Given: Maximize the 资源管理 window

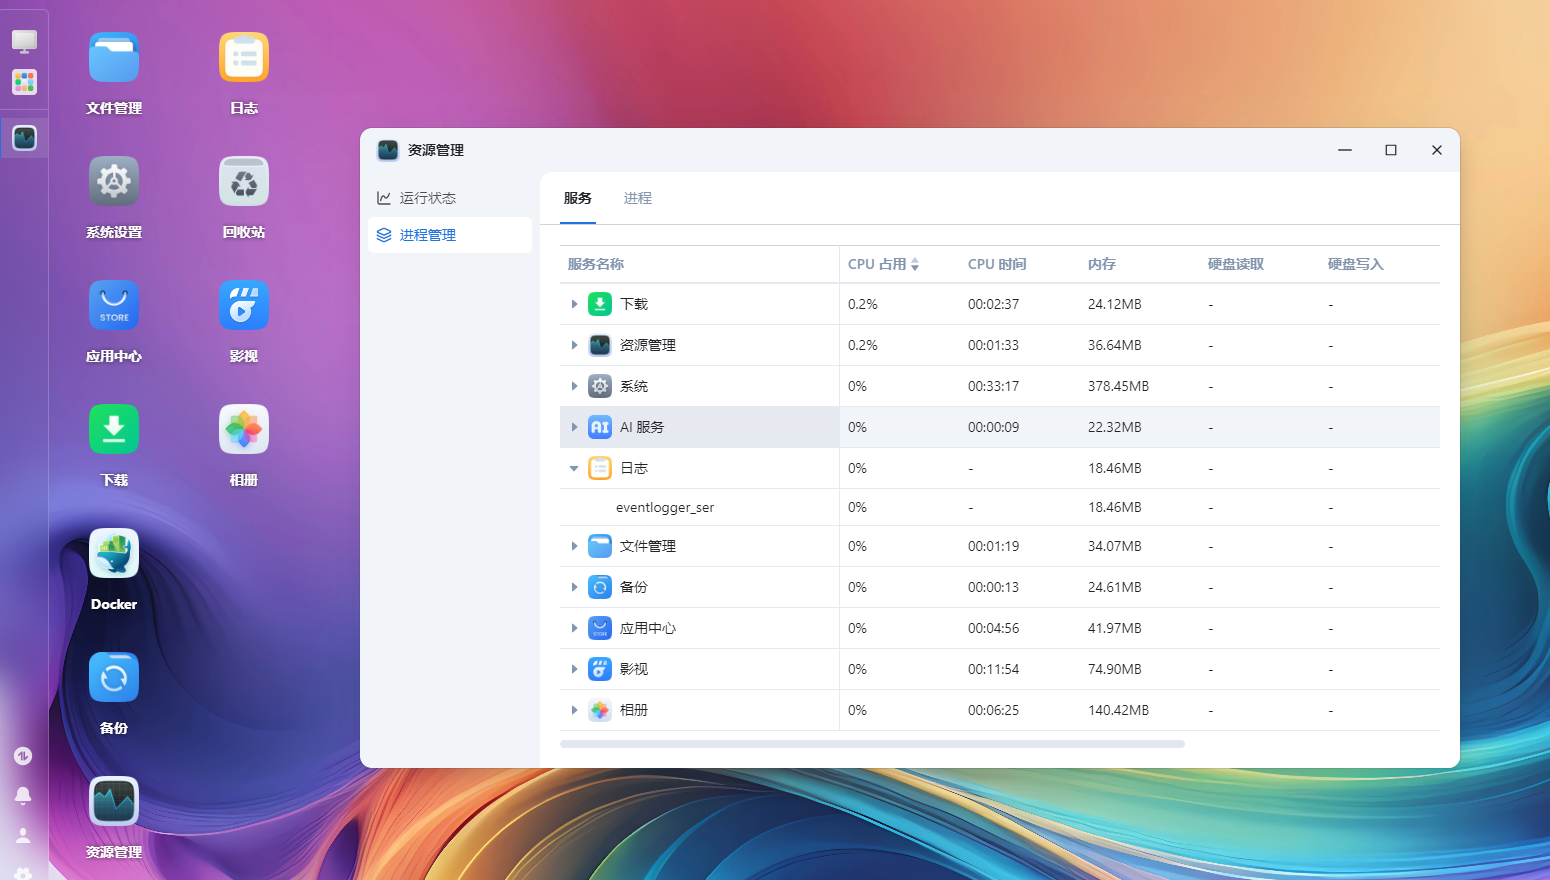Looking at the screenshot, I should coord(1391,150).
